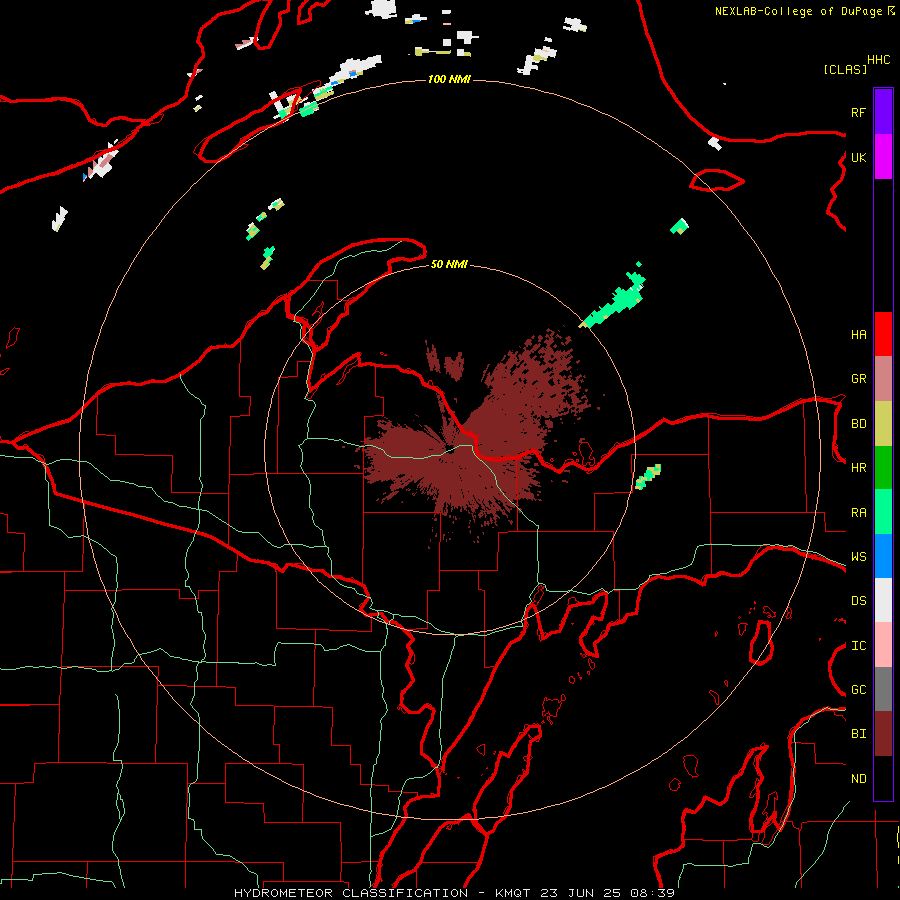Select the BI dark-red legend swatch
The height and width of the screenshot is (900, 900).
coord(883,734)
